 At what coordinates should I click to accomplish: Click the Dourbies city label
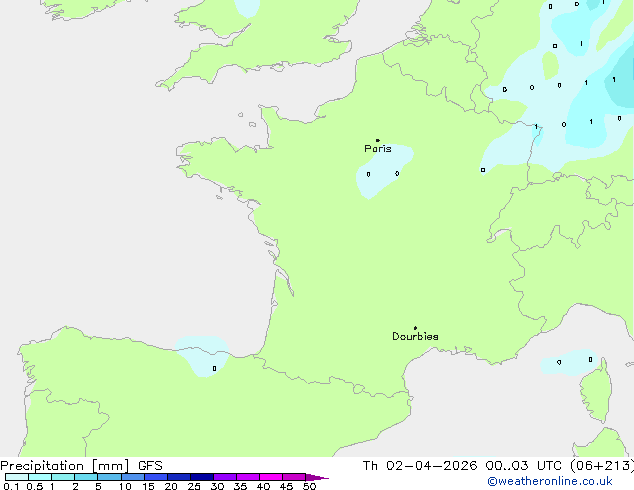415,336
